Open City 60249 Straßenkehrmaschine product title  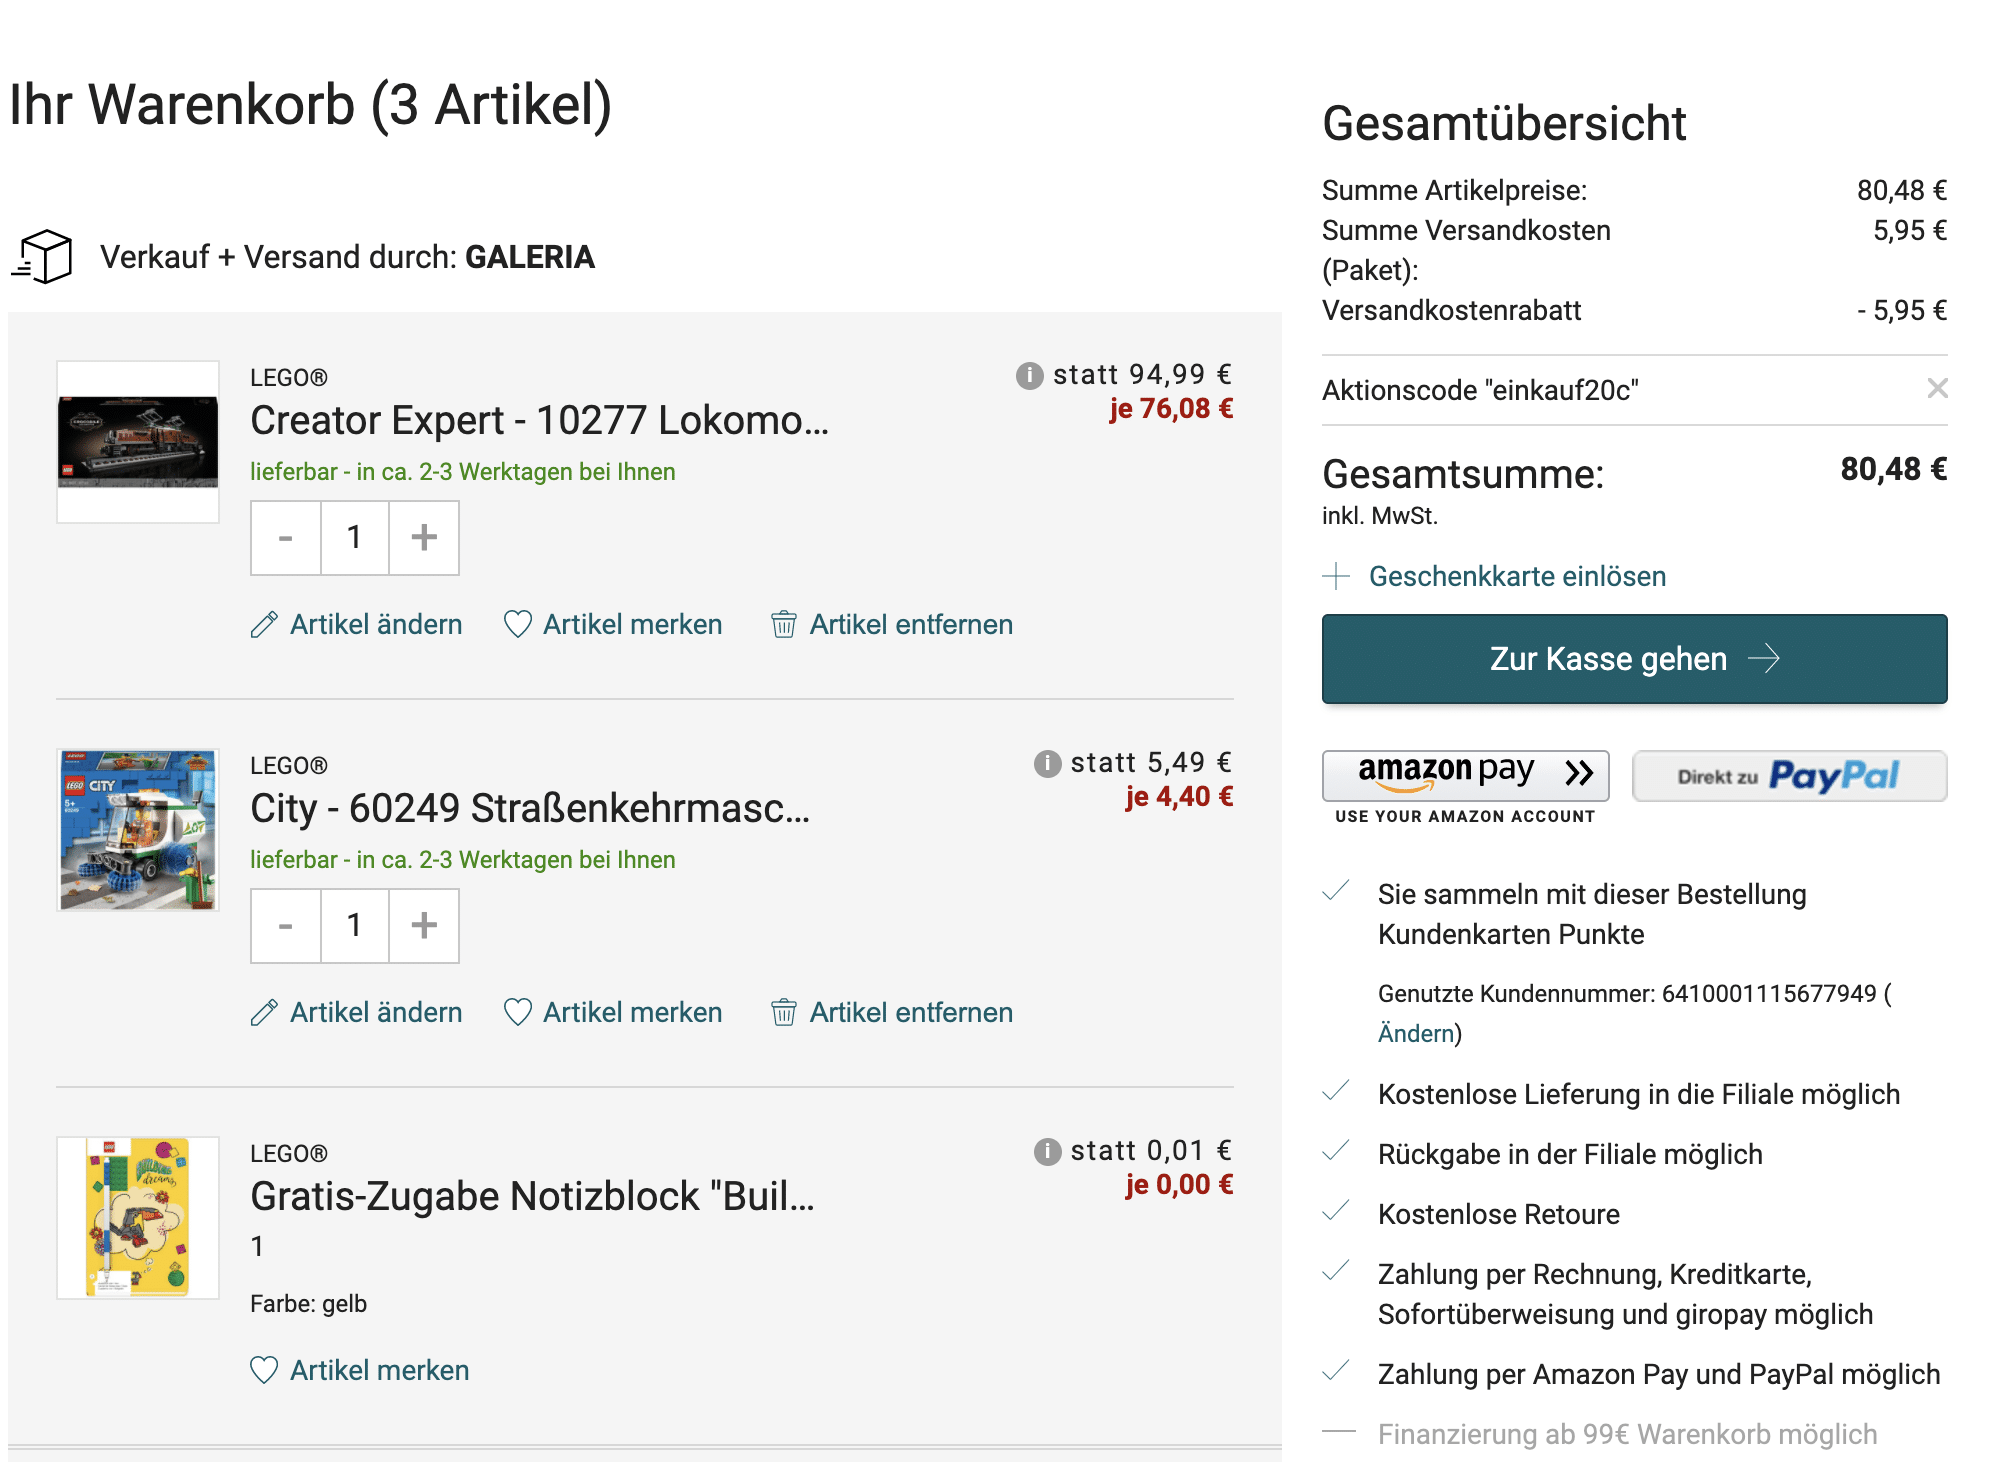[530, 808]
